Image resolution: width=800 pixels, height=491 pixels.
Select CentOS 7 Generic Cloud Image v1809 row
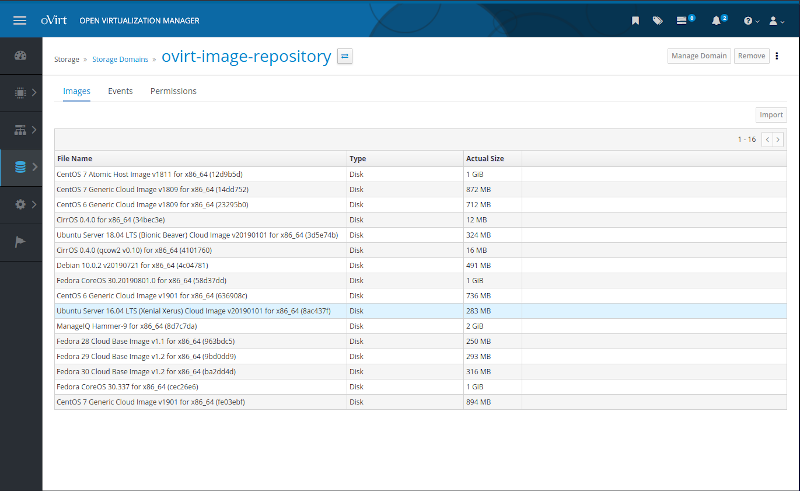coord(420,189)
